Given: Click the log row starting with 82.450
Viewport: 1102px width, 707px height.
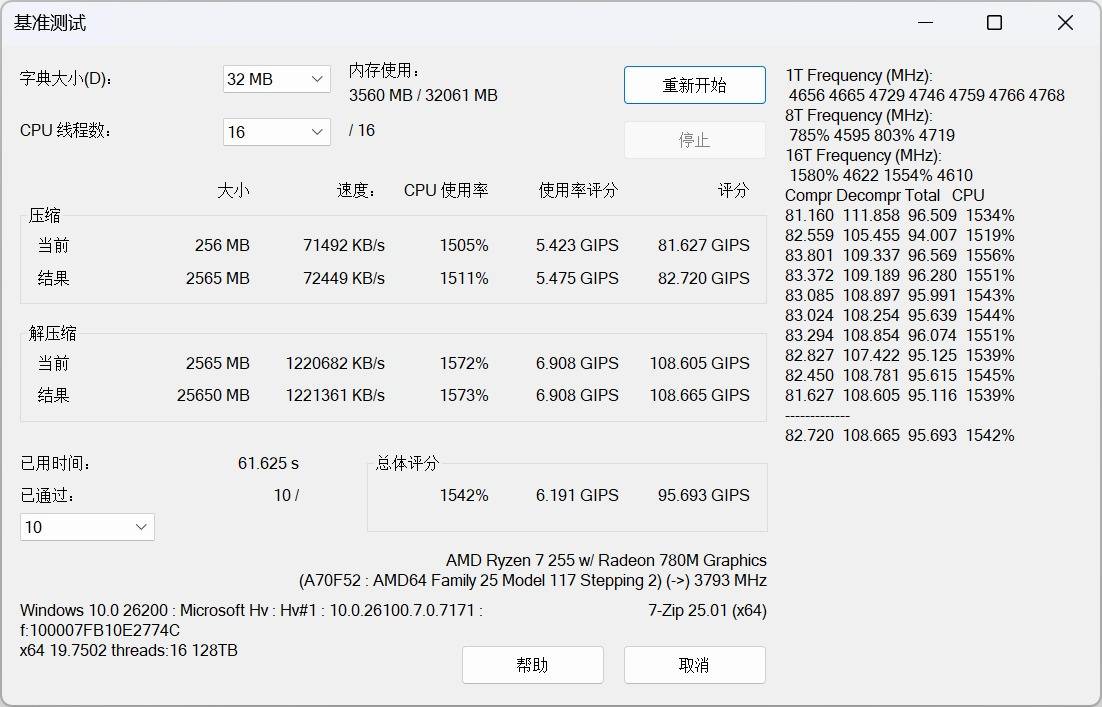Looking at the screenshot, I should 900,375.
